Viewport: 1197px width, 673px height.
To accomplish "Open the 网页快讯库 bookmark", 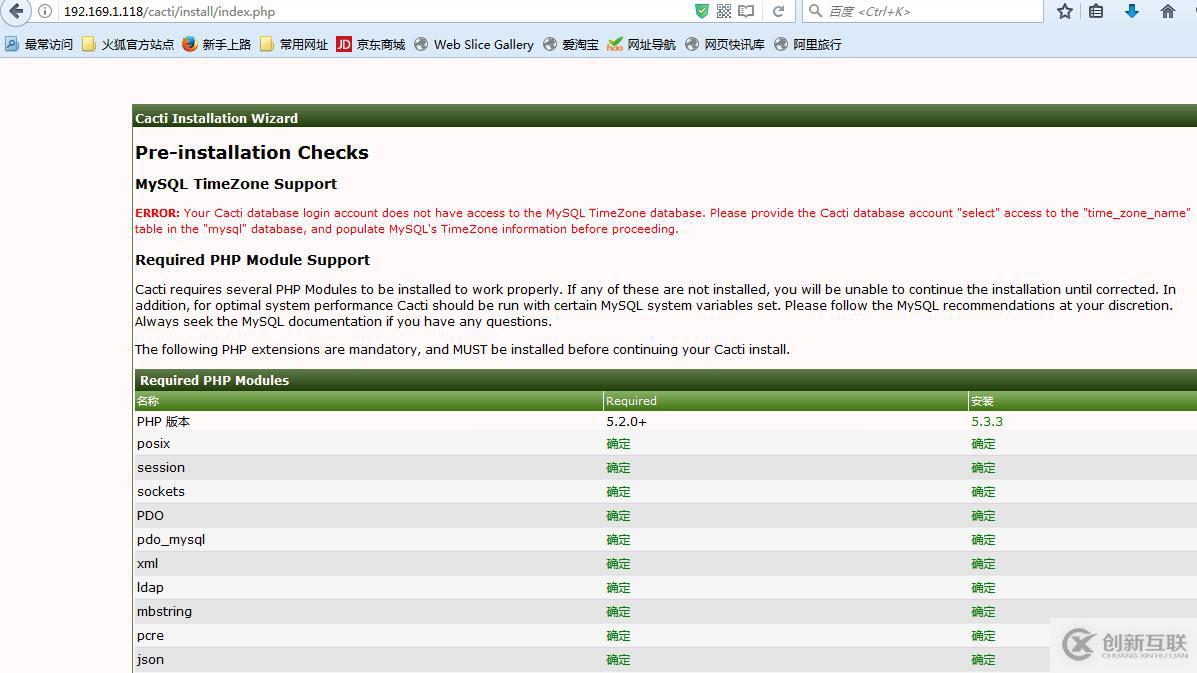I will [725, 44].
